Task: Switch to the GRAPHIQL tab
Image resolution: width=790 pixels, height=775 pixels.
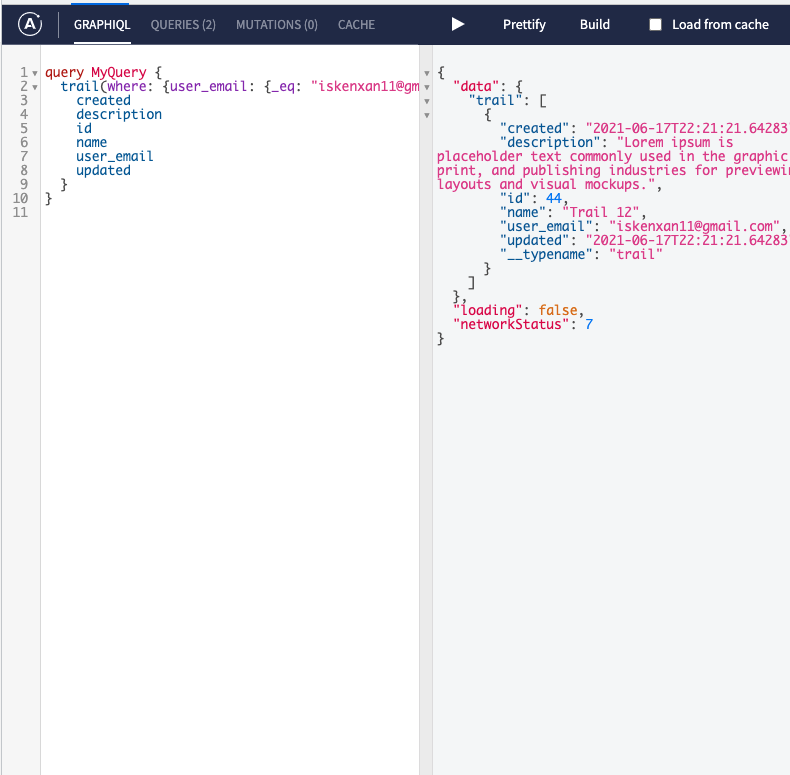Action: point(102,24)
